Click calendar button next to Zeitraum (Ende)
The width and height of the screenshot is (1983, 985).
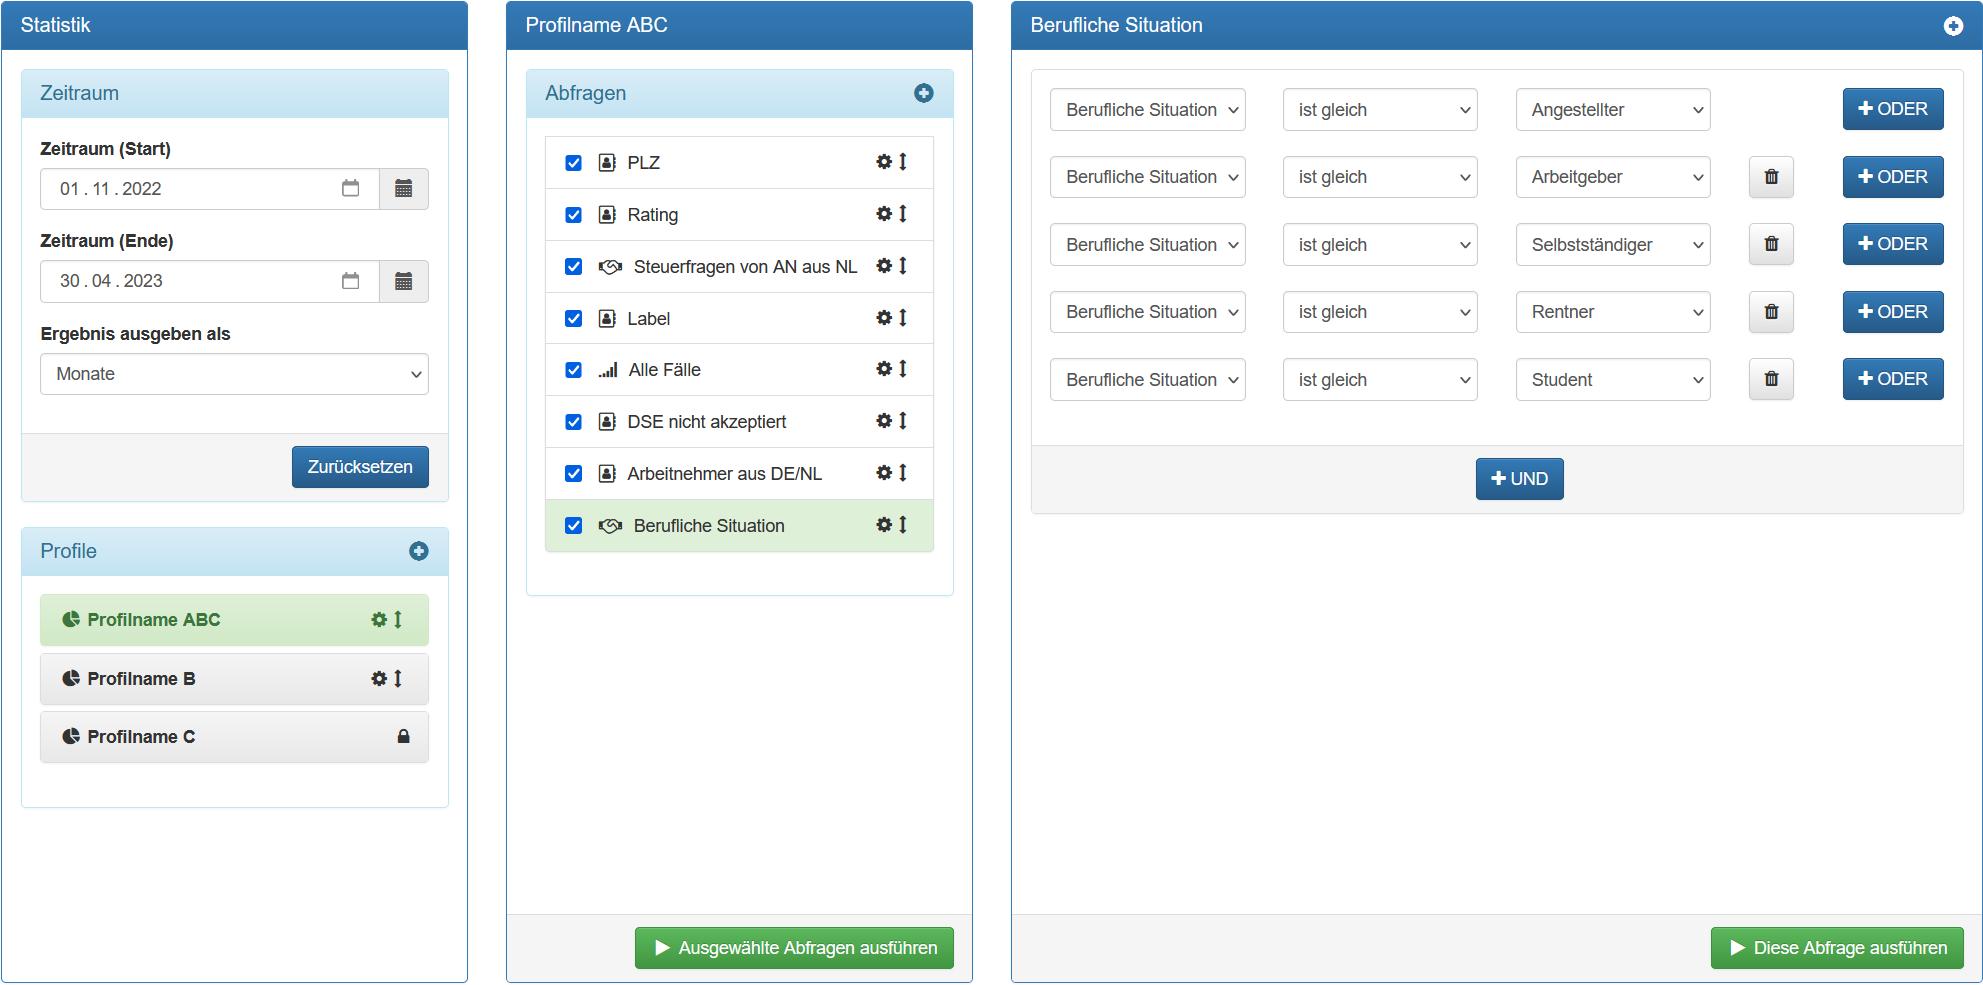click(x=403, y=282)
